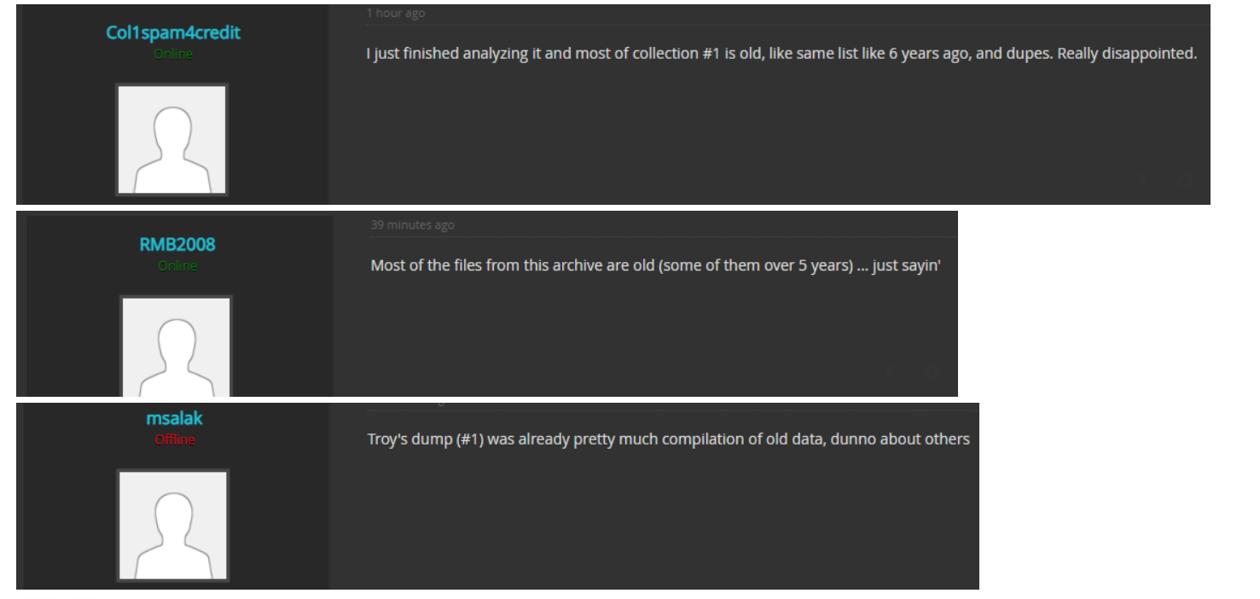The height and width of the screenshot is (599, 1260).
Task: Click the empty body area of msalak's post
Action: (x=655, y=520)
